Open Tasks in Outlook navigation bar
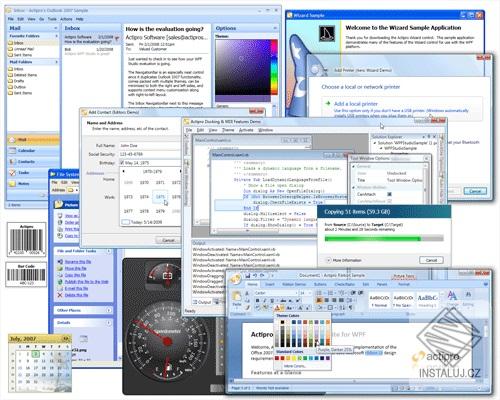 click(x=33, y=173)
